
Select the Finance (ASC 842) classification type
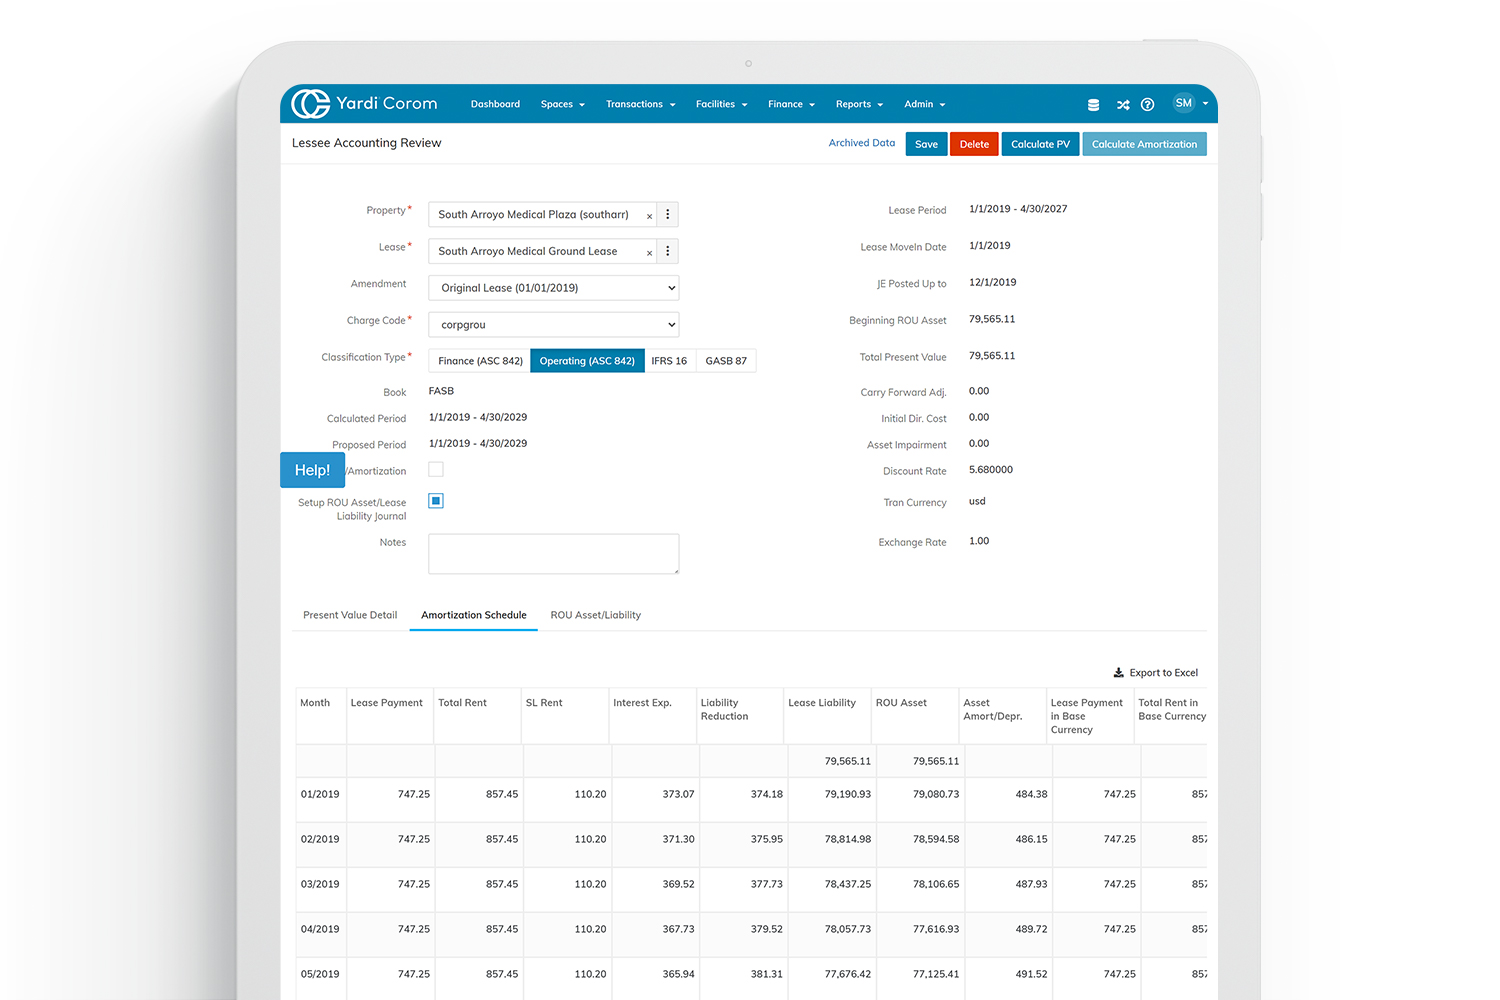tap(480, 361)
